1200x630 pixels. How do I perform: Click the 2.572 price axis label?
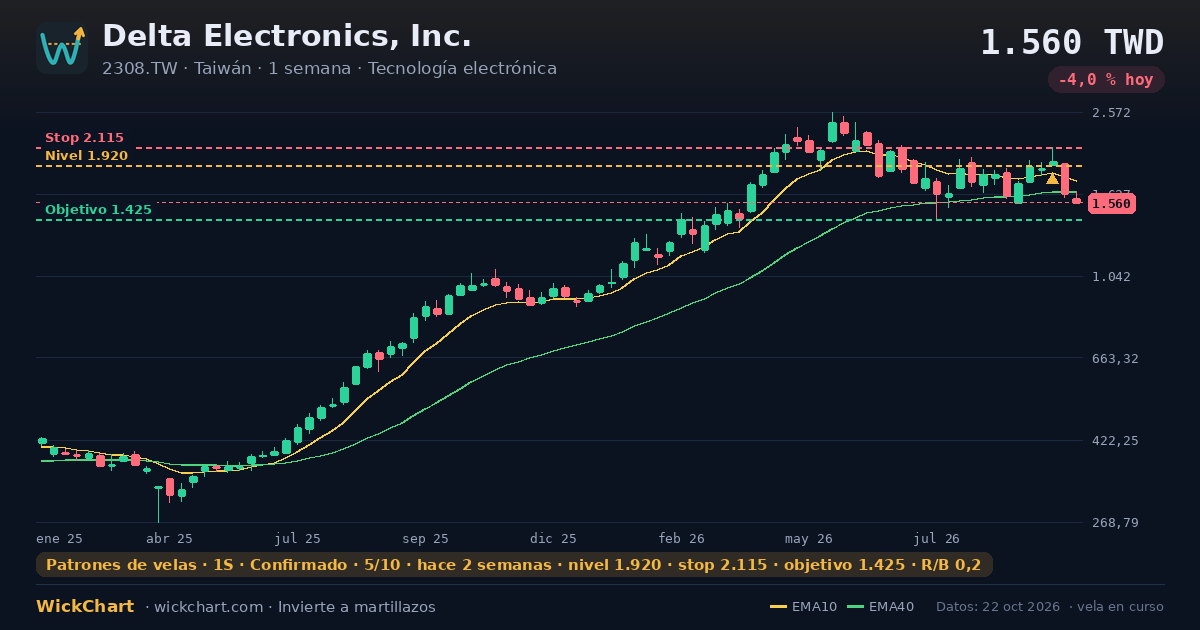(1111, 113)
